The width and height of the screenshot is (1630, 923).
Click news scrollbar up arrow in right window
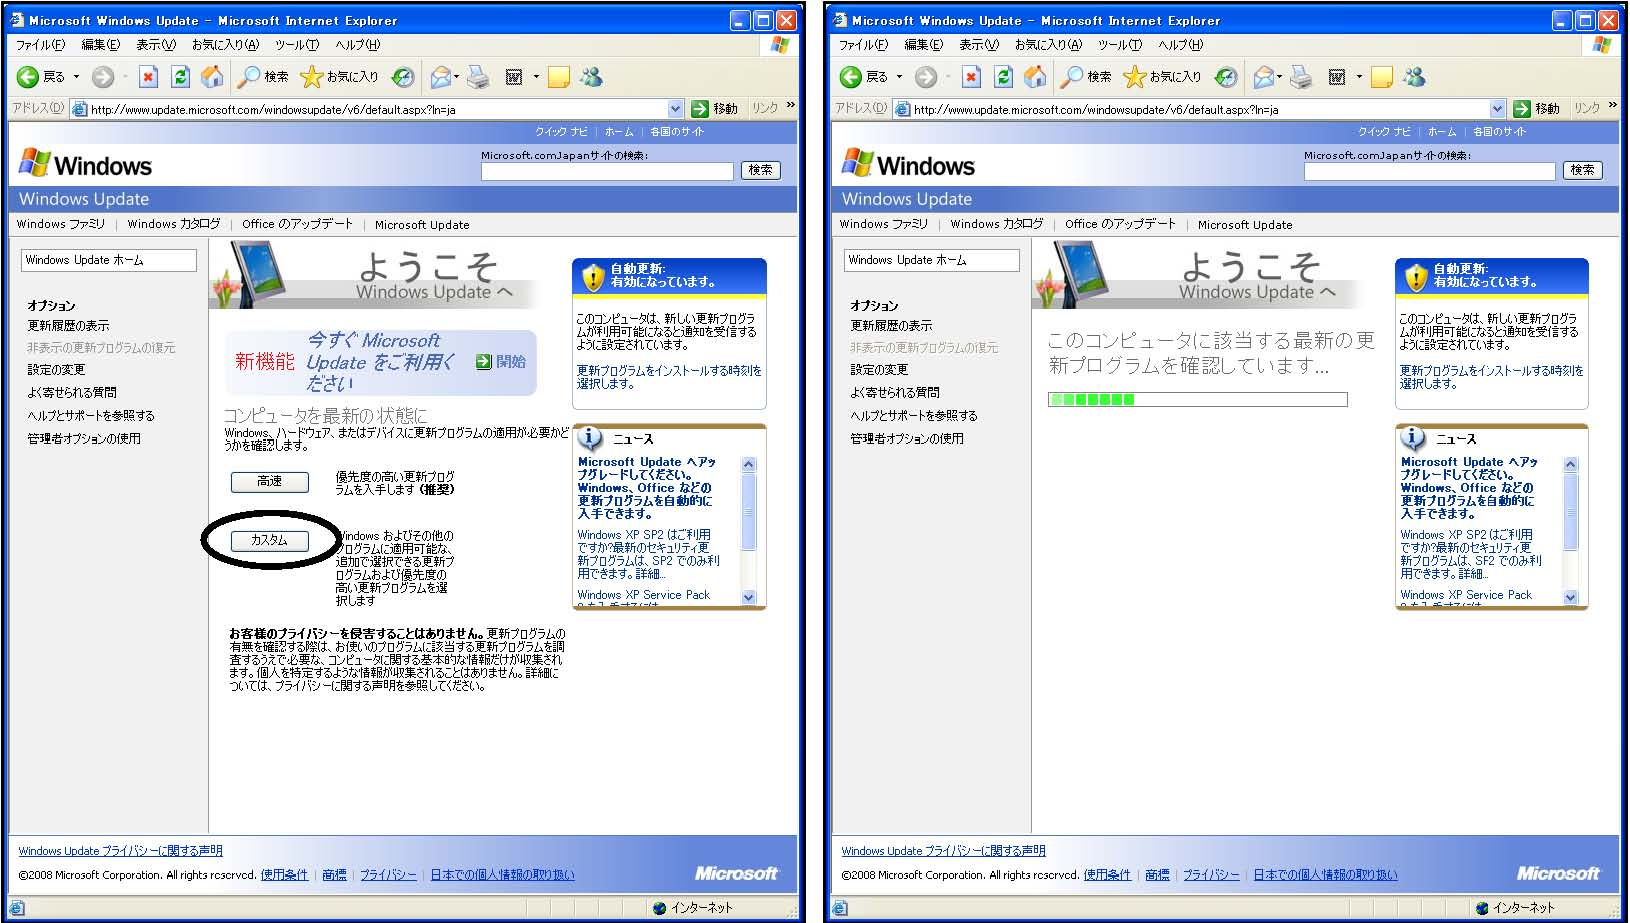[x=1570, y=465]
